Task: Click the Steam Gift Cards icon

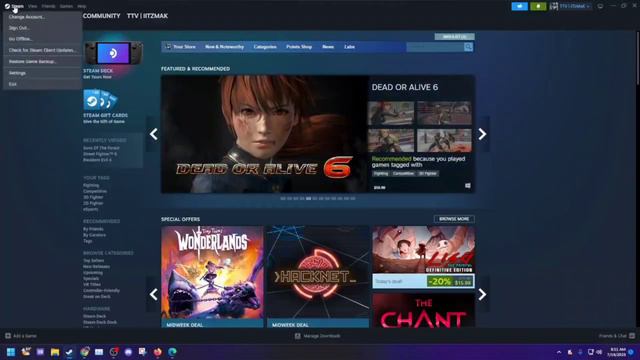Action: [x=100, y=100]
